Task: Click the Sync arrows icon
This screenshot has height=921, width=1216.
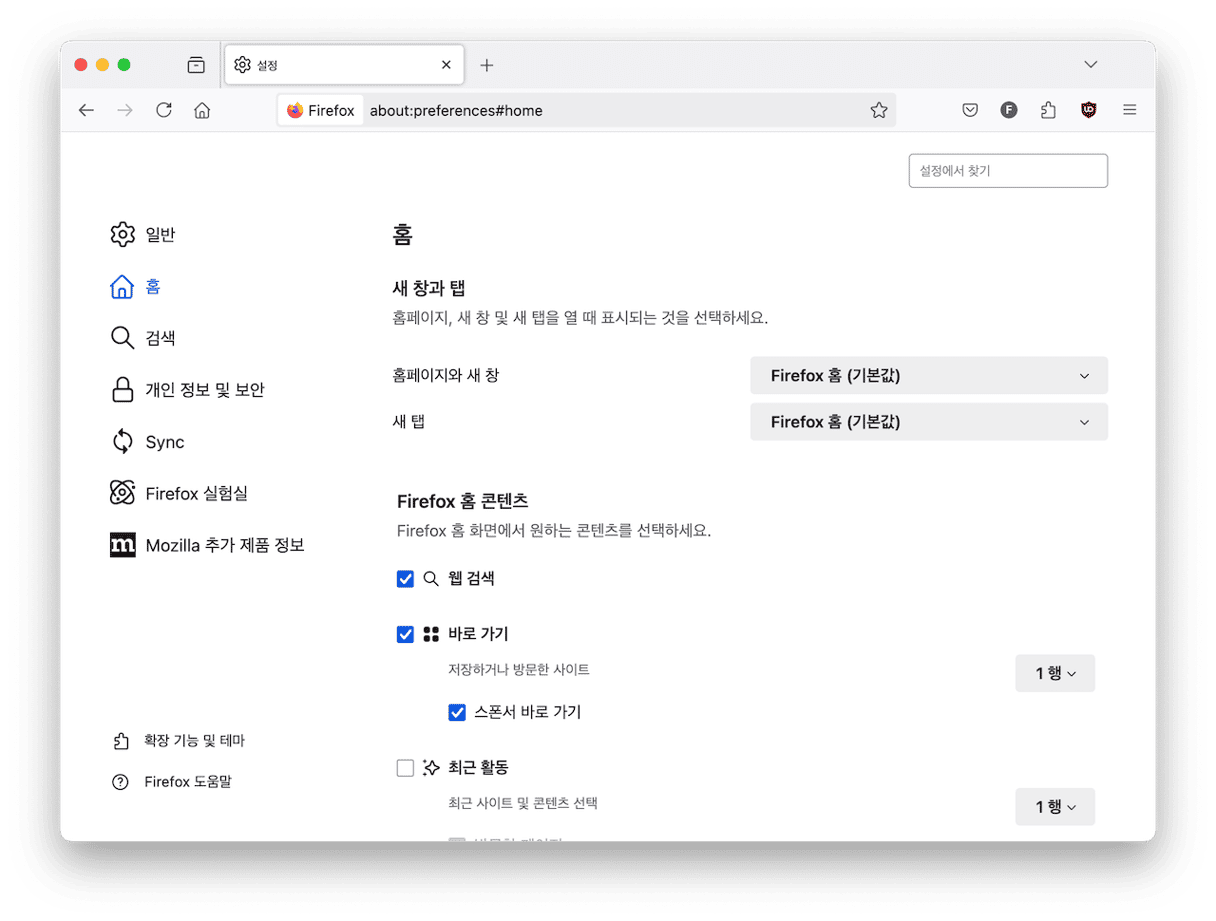Action: [x=122, y=441]
